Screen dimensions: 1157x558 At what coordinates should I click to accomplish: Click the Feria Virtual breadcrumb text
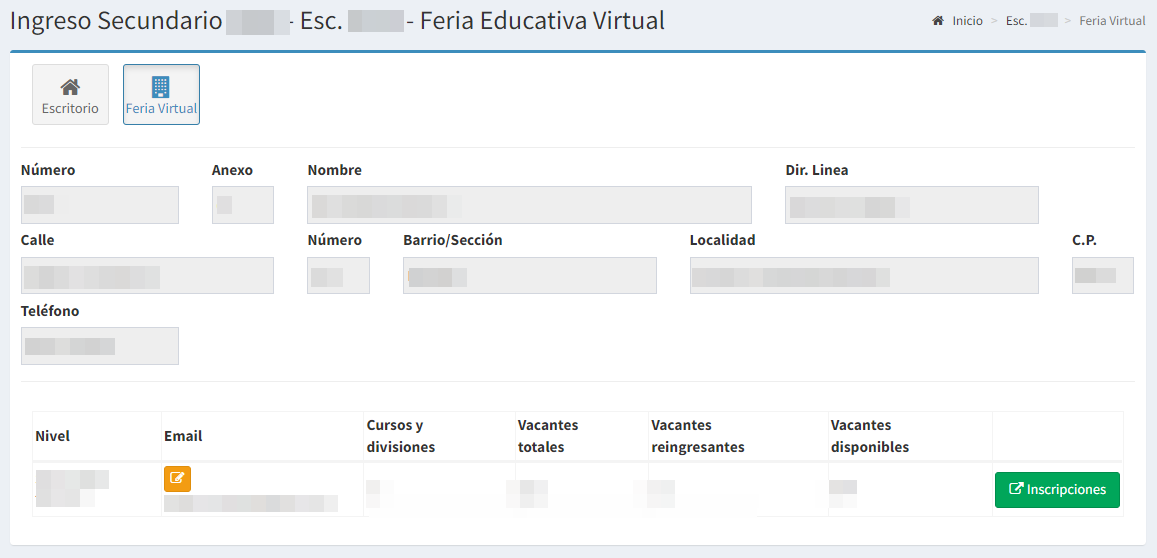point(1112,21)
